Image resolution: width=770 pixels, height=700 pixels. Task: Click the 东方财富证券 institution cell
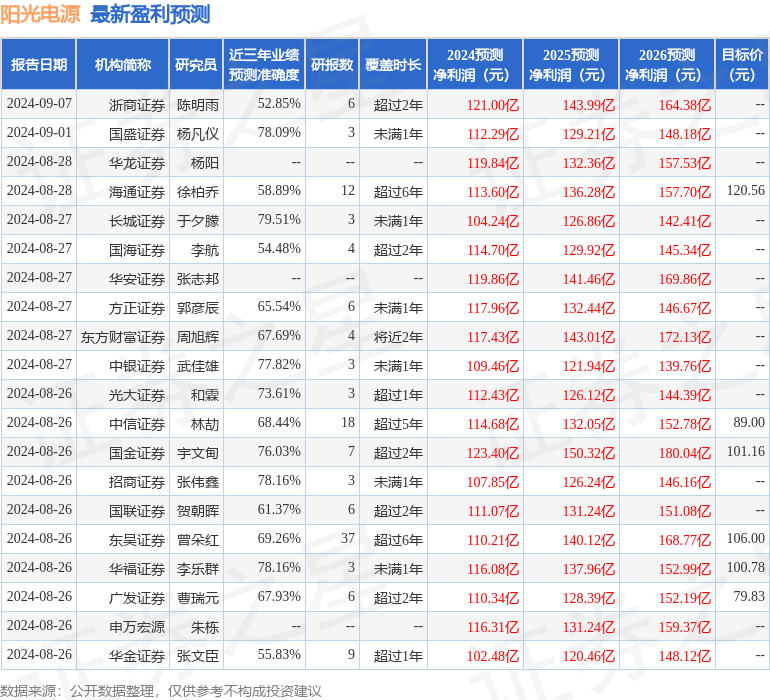point(123,337)
